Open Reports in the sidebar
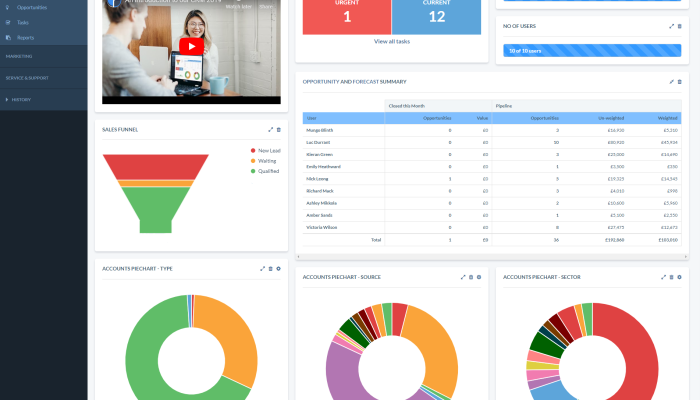The height and width of the screenshot is (400, 700). pos(26,37)
